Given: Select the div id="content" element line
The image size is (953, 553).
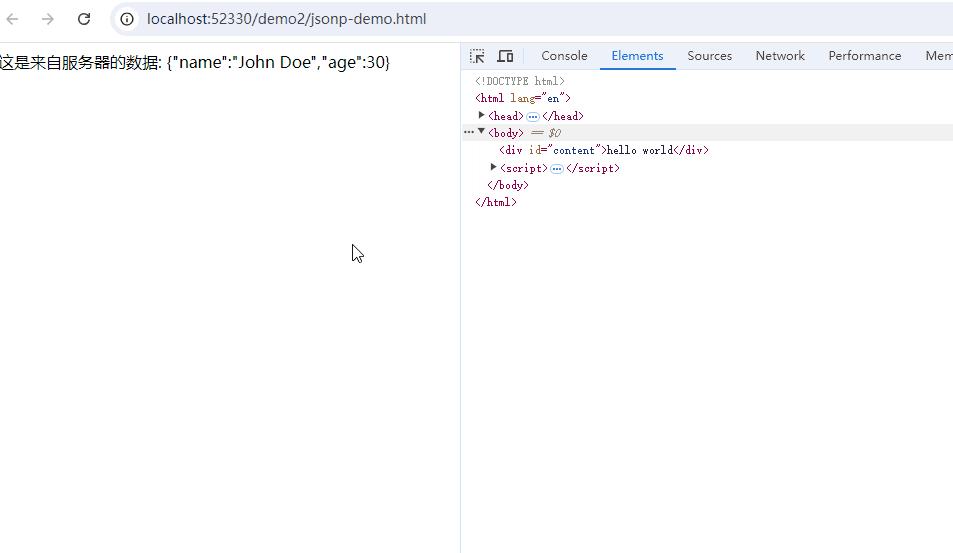Looking at the screenshot, I should pyautogui.click(x=603, y=150).
